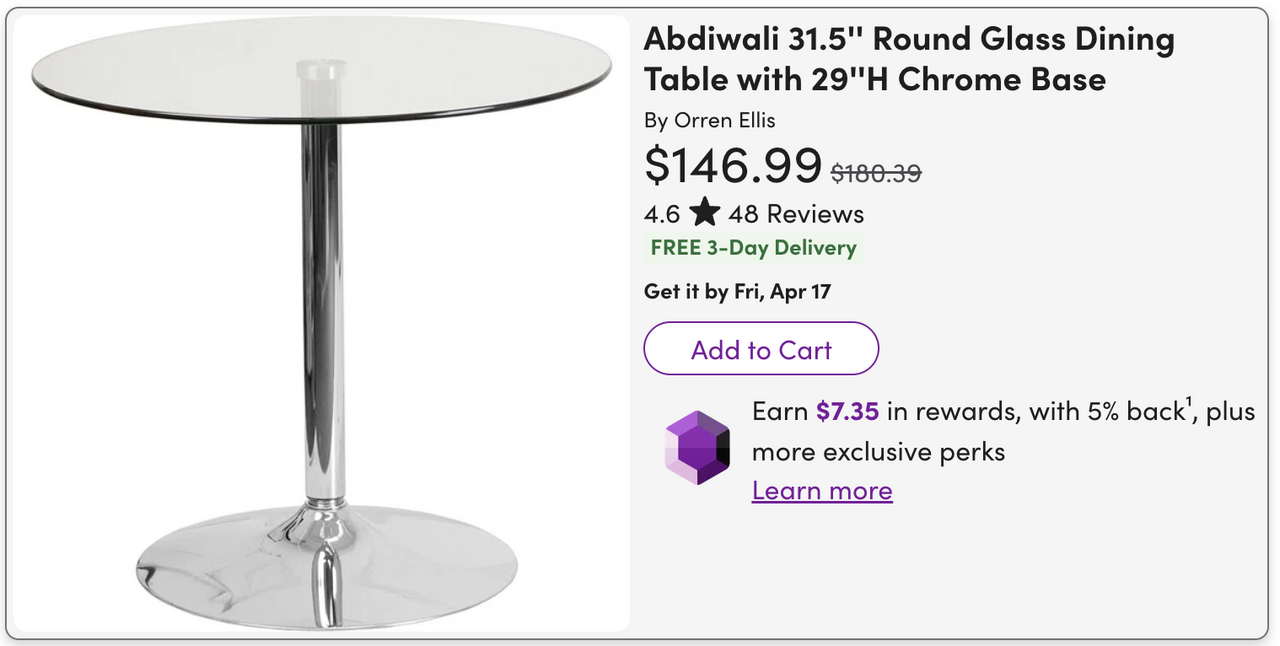Click the footnote superscript after 5% back

point(1189,403)
